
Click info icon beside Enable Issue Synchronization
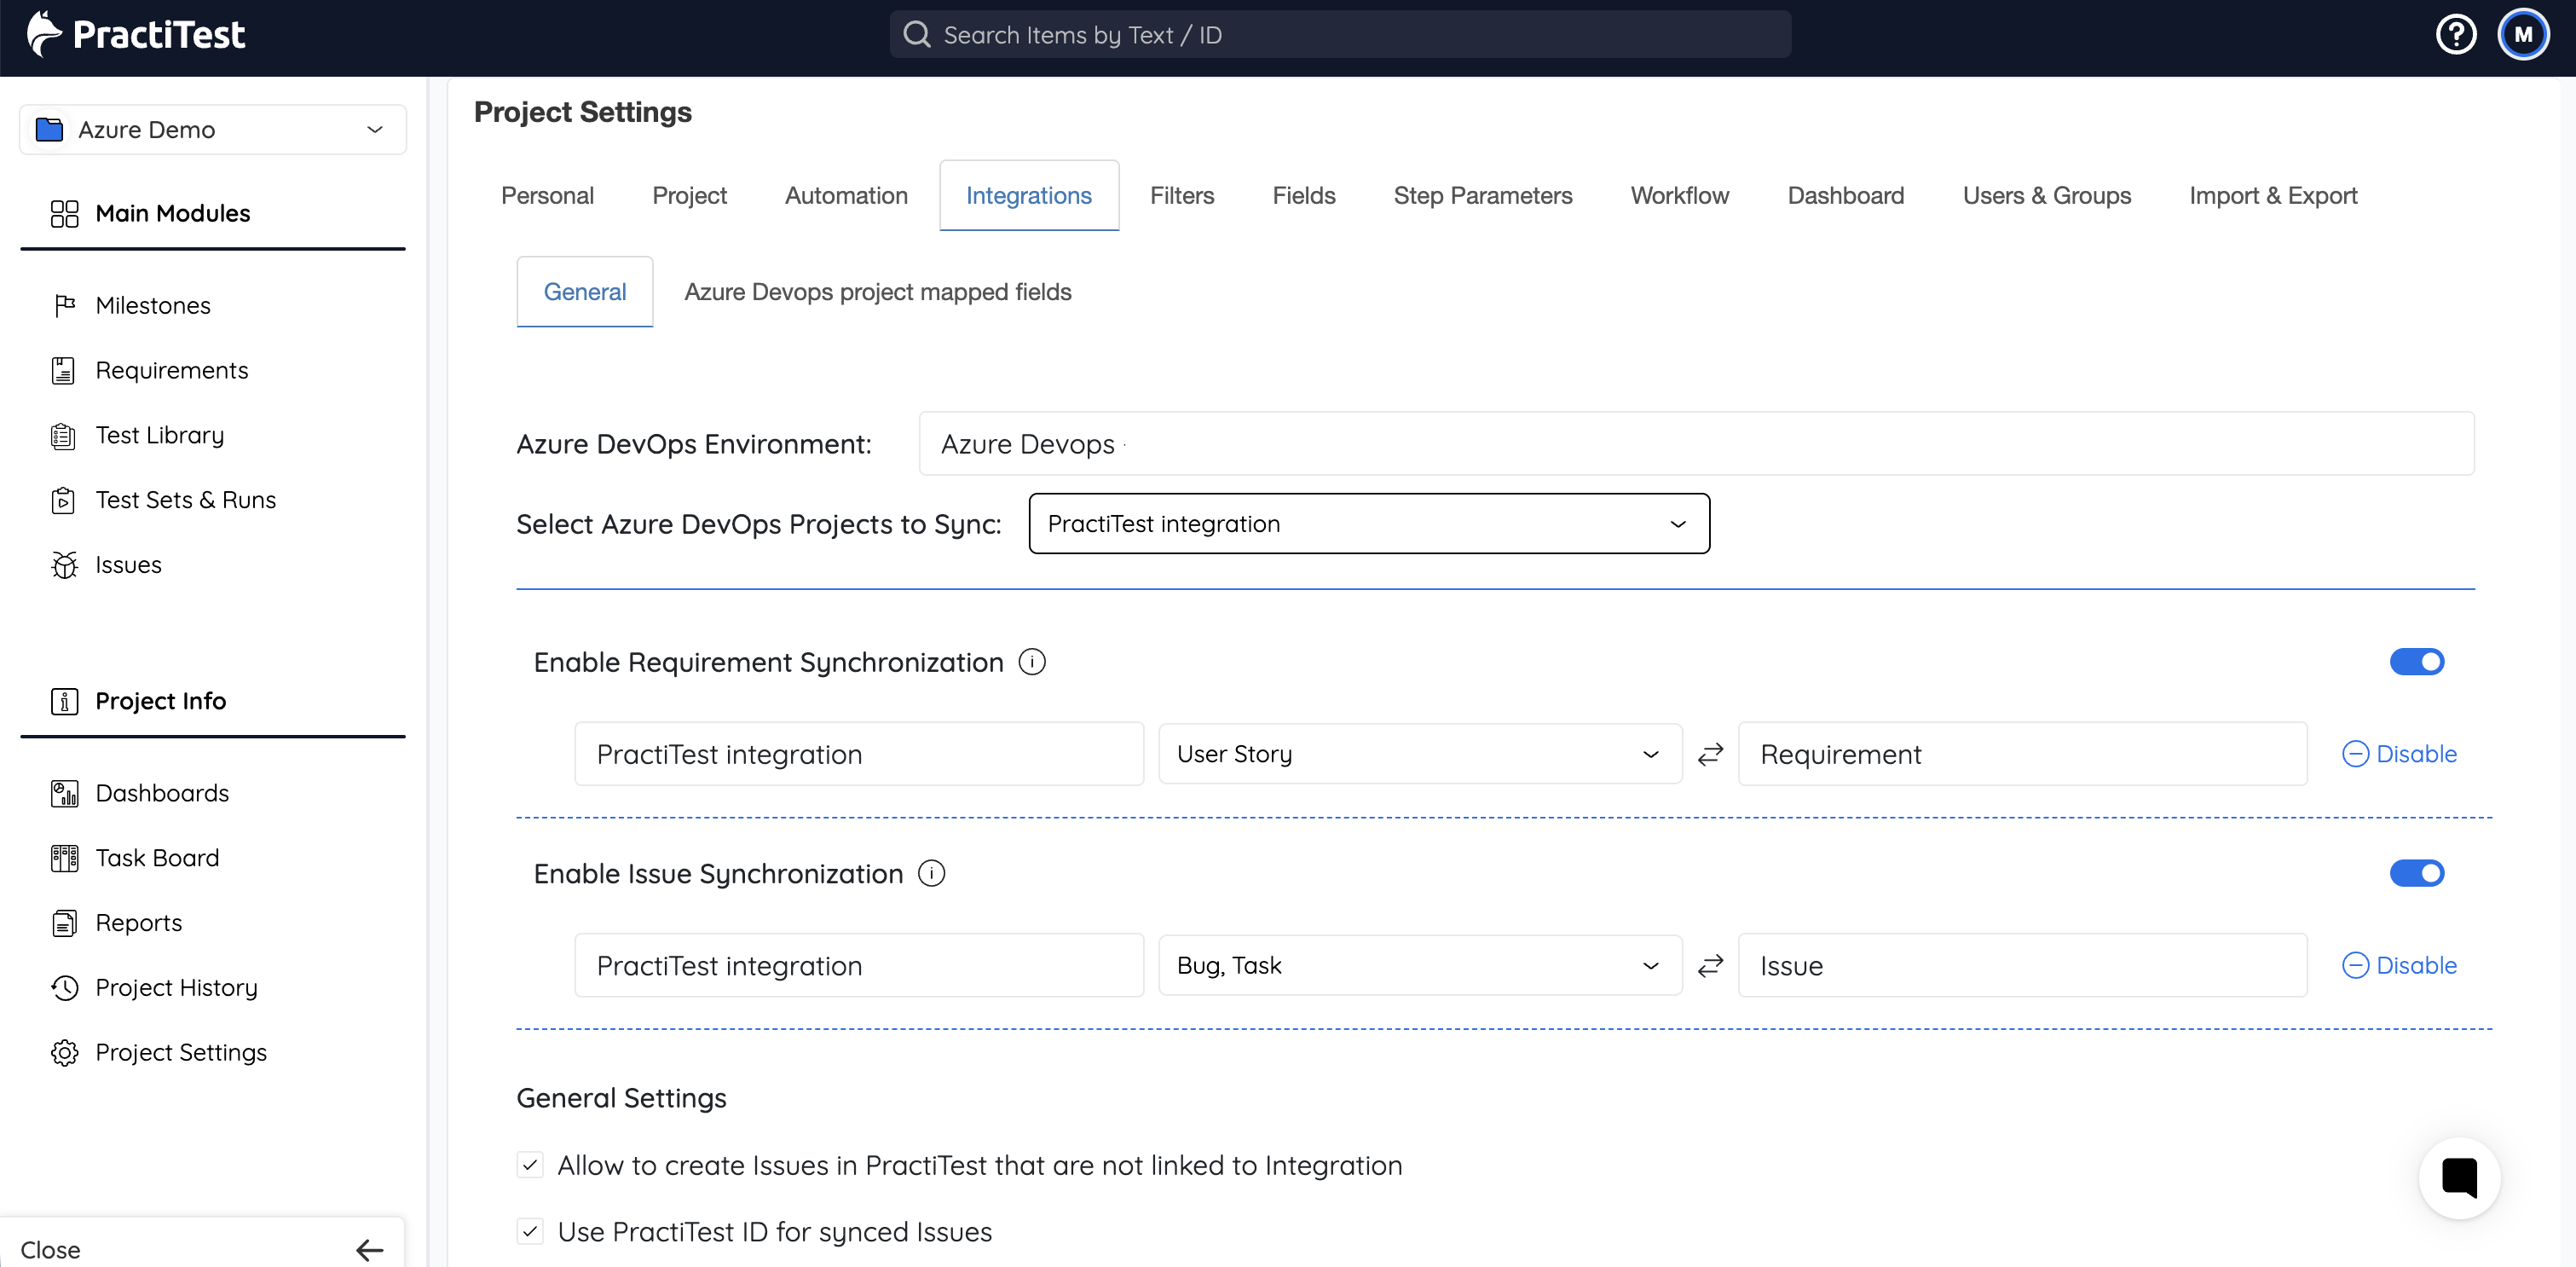tap(931, 873)
